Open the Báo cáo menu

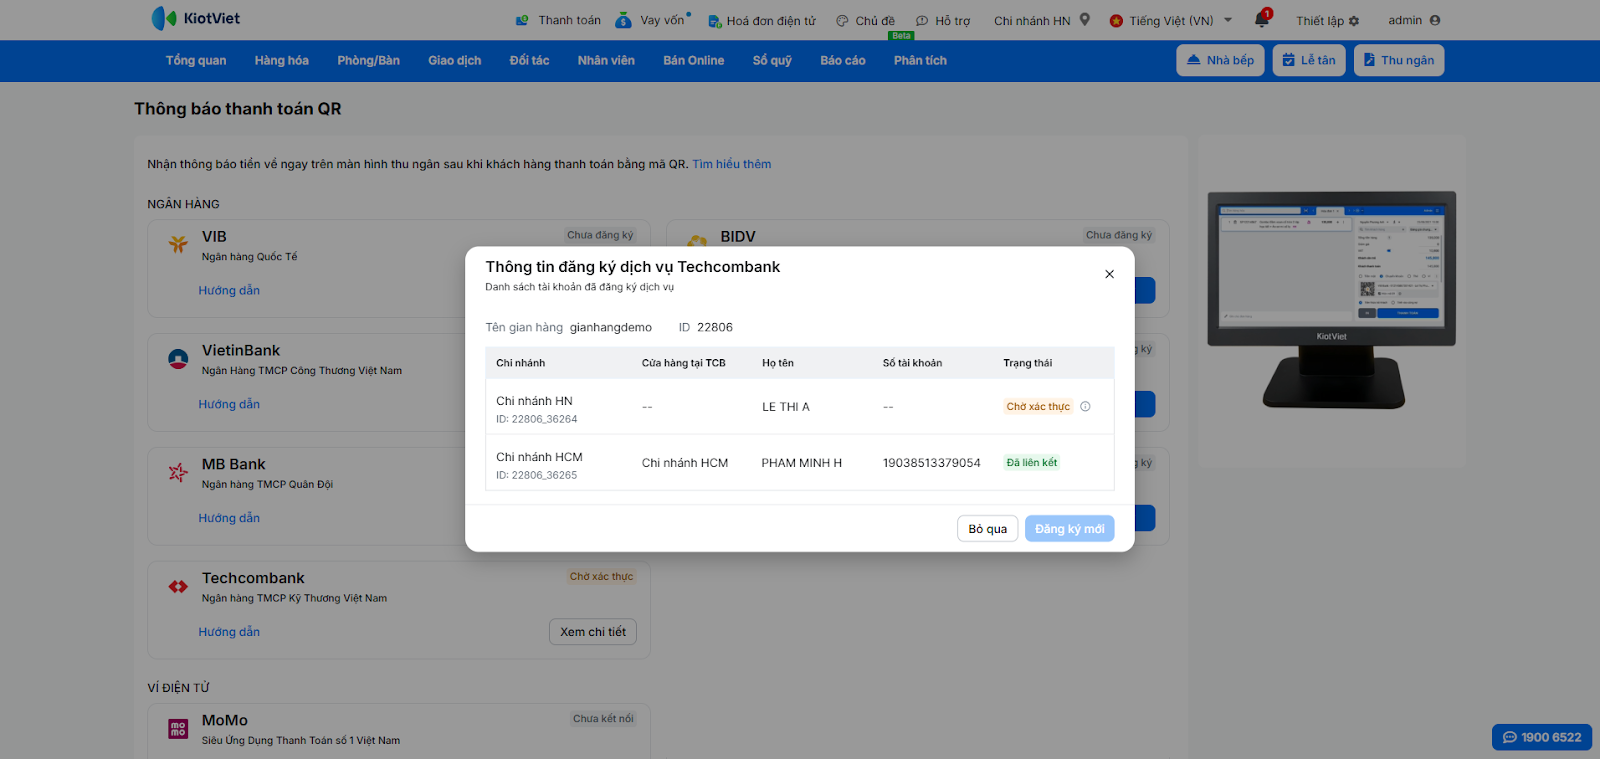click(842, 61)
